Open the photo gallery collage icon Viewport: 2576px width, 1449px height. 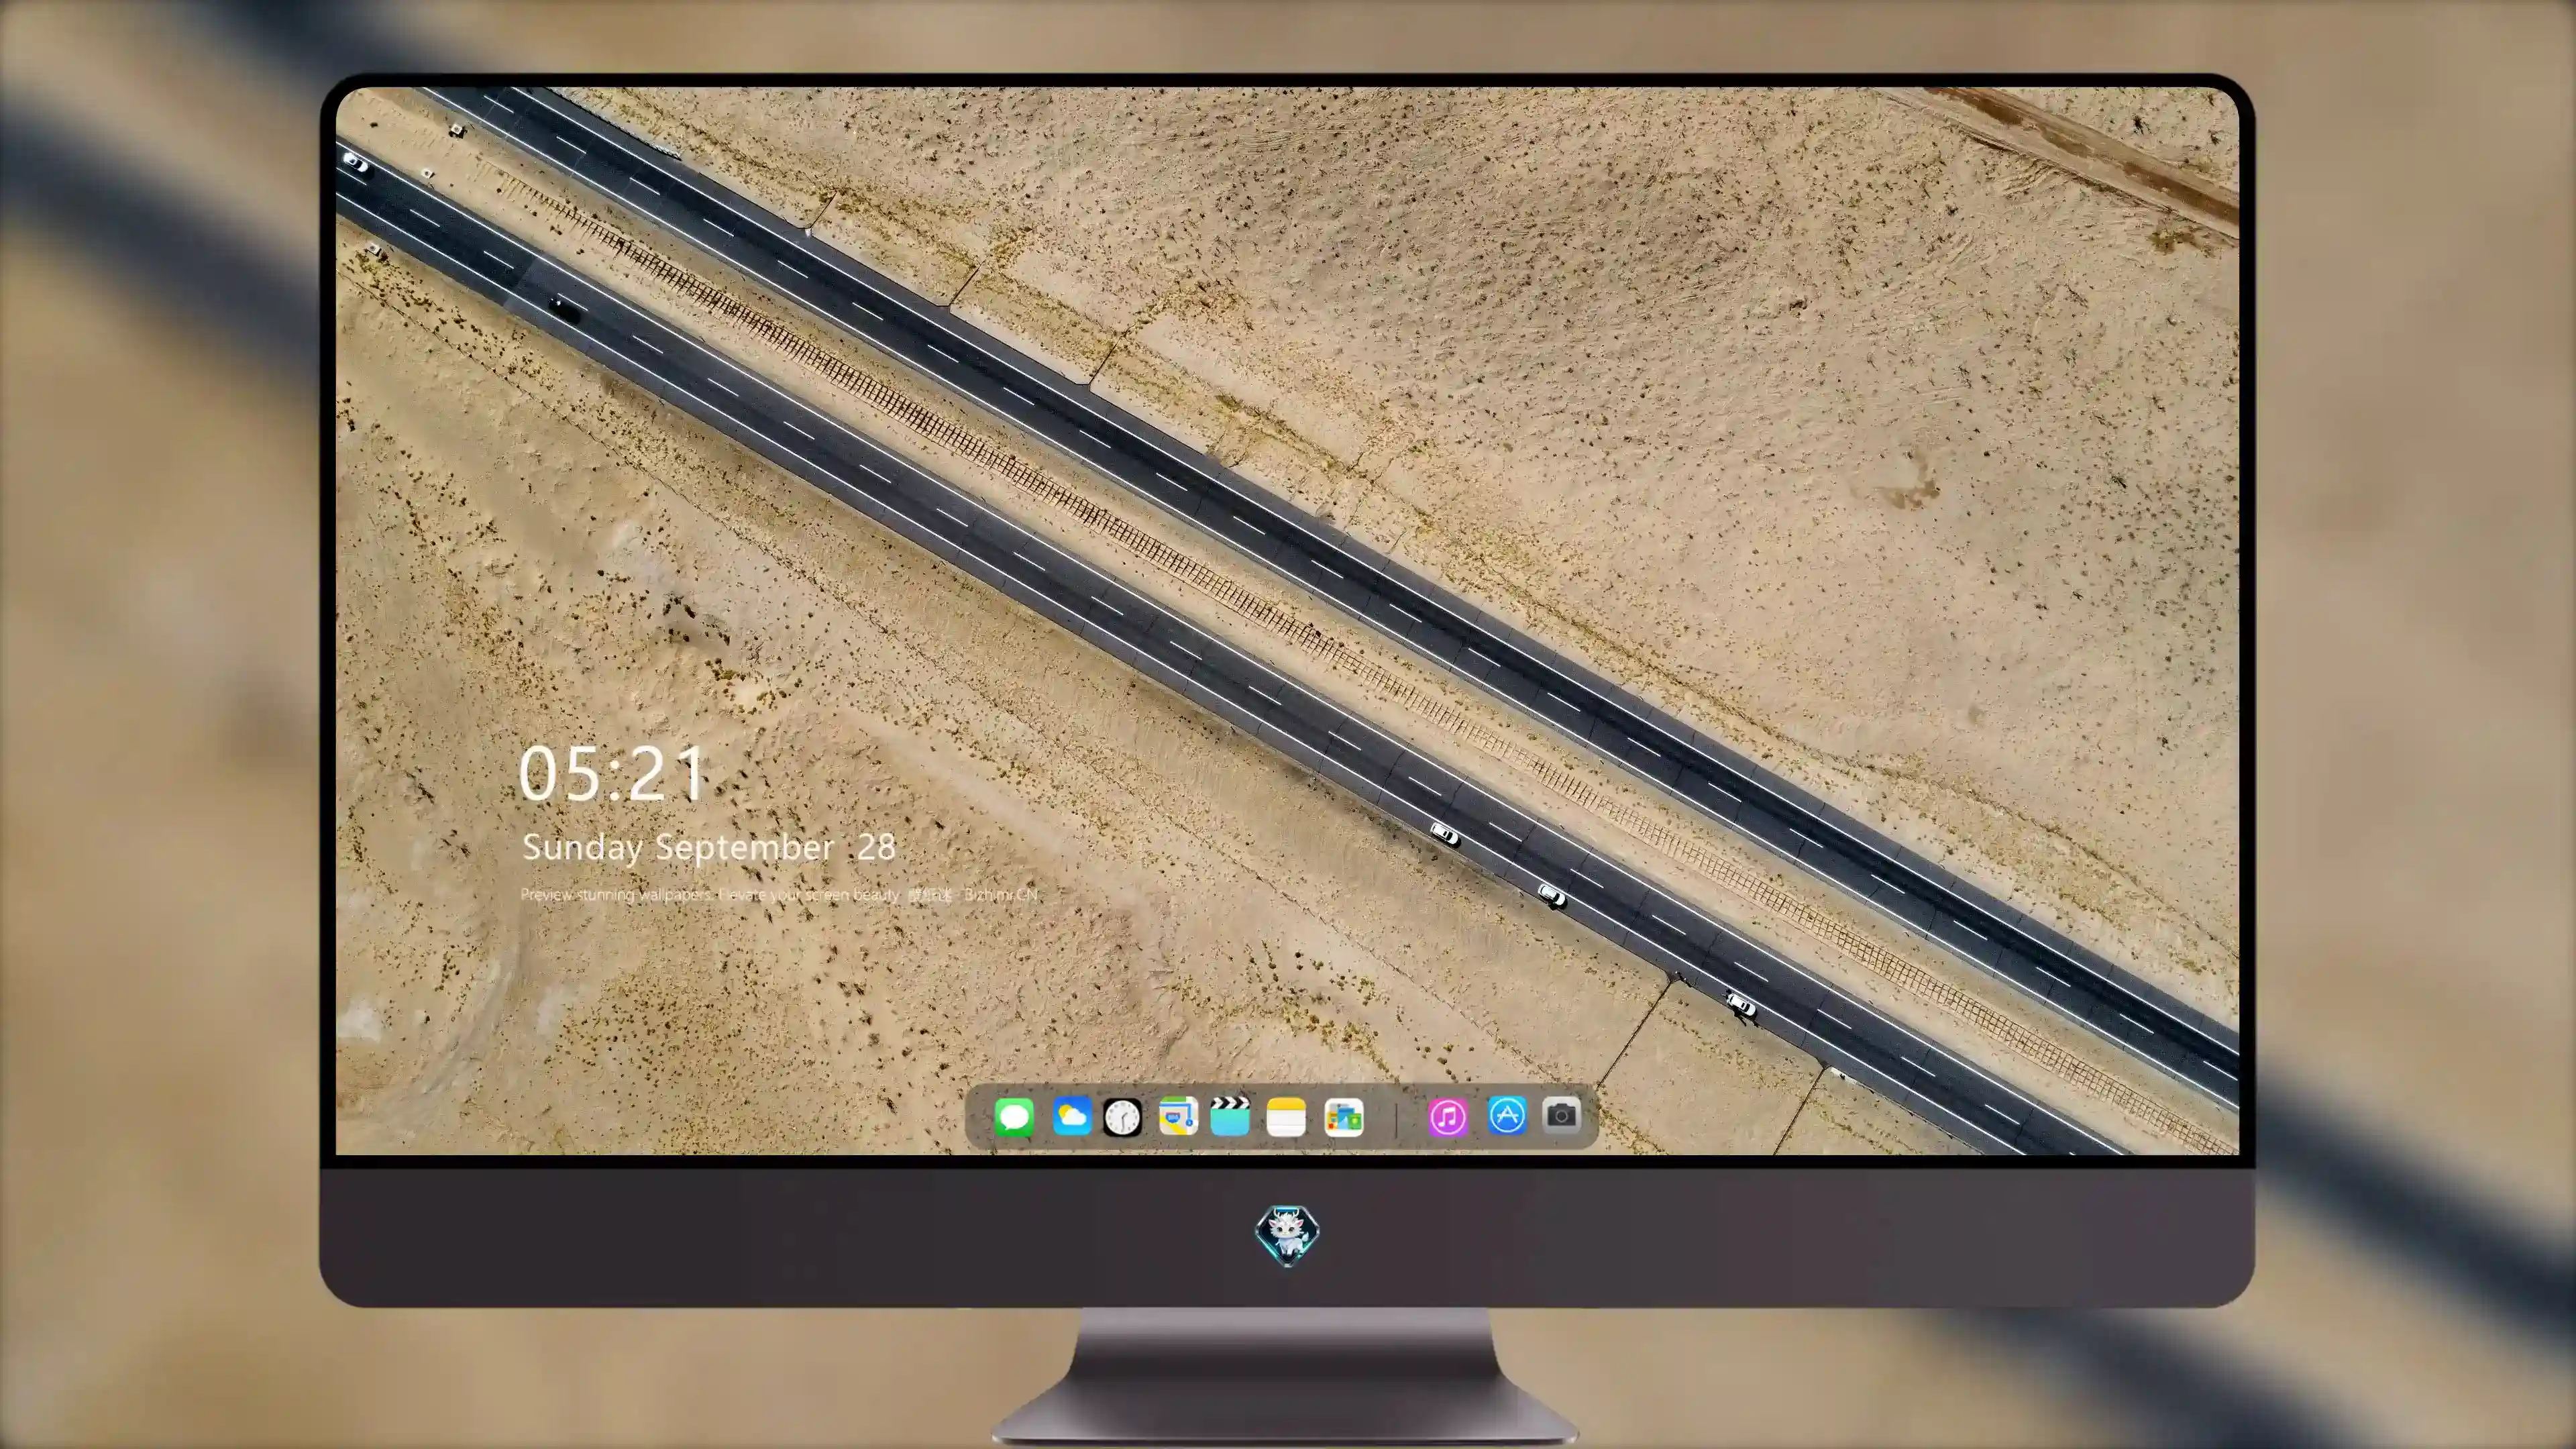pyautogui.click(x=1344, y=1117)
